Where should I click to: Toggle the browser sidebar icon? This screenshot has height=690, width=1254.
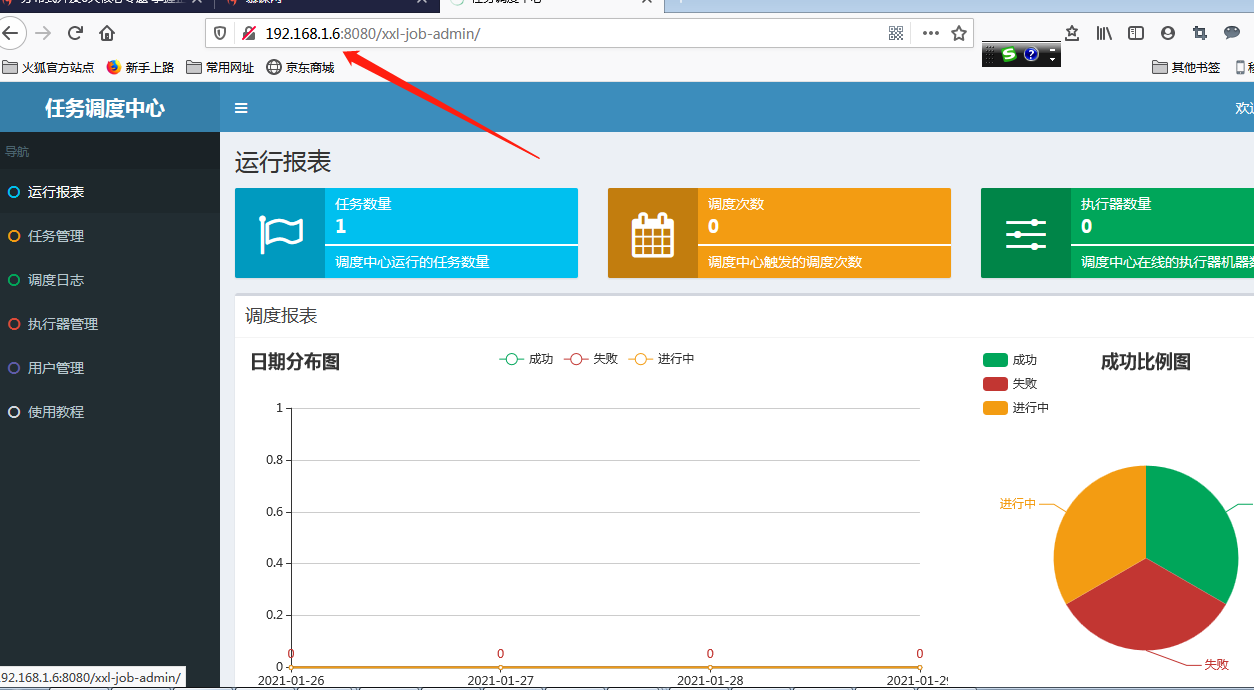point(1136,33)
